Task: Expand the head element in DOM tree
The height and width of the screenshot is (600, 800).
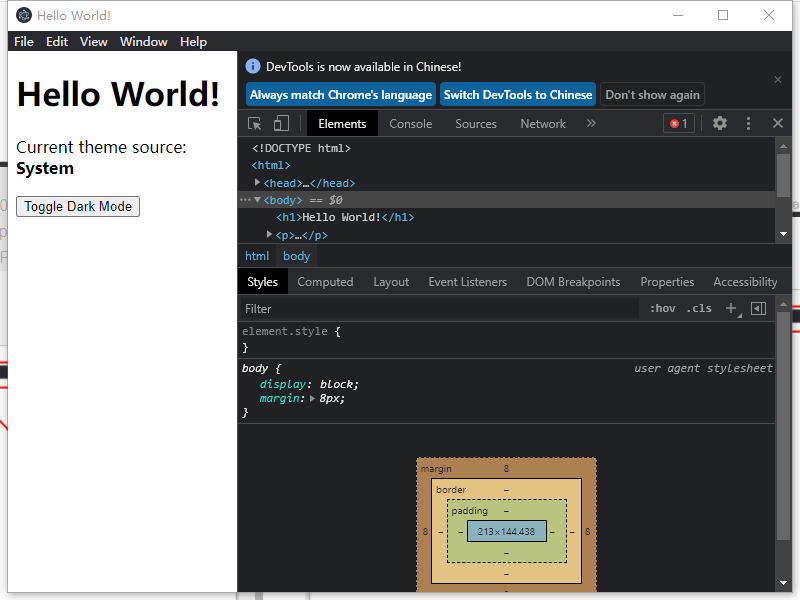Action: click(x=258, y=182)
